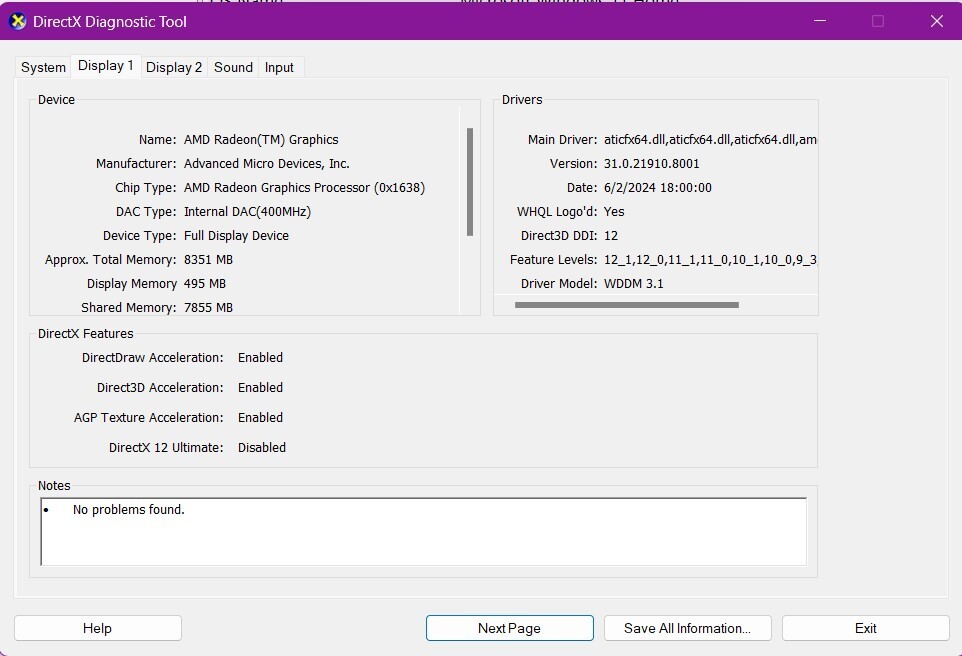Viewport: 962px width, 656px height.
Task: Click the '8351 MB' total memory value
Action: pos(208,260)
